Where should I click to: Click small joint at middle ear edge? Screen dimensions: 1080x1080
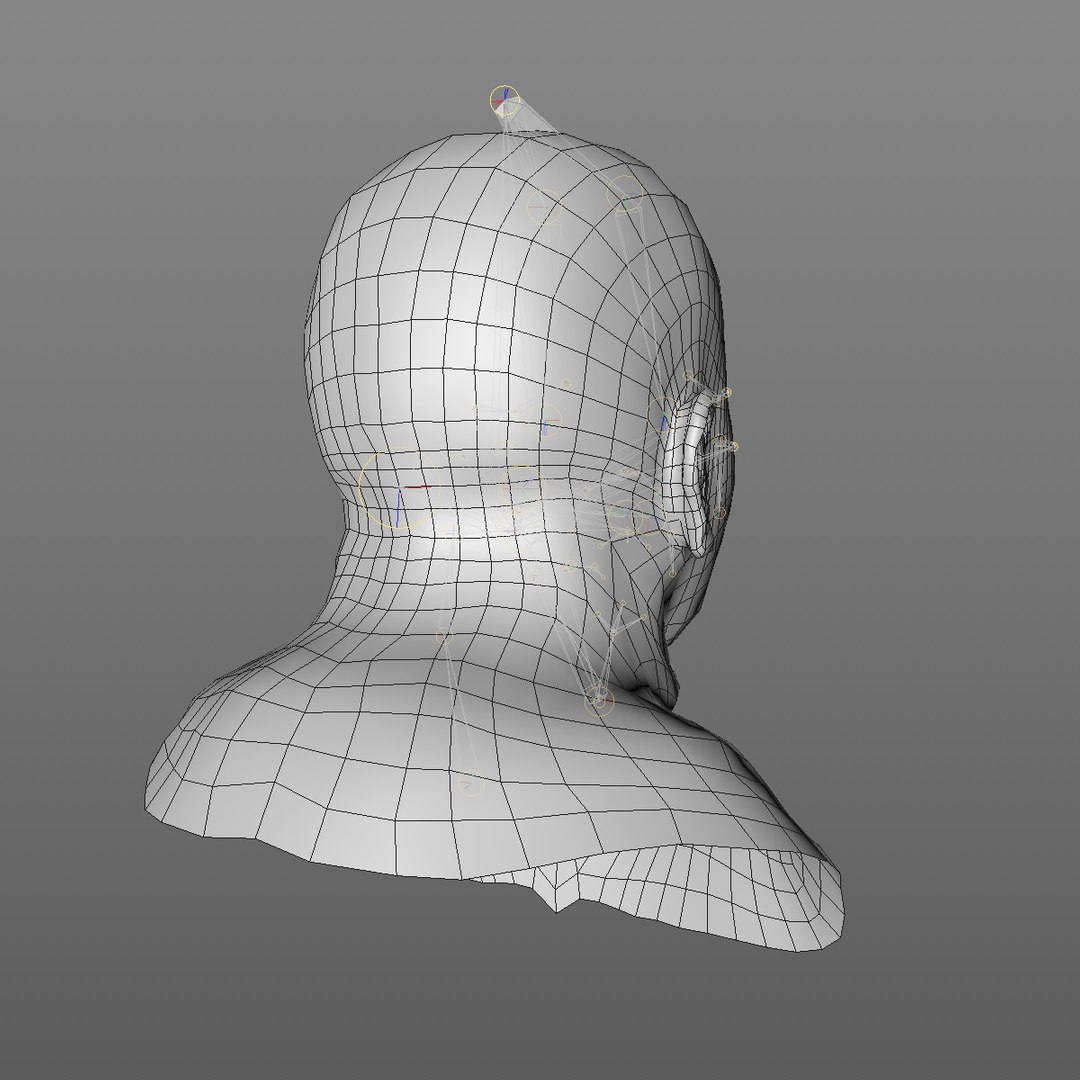point(734,446)
